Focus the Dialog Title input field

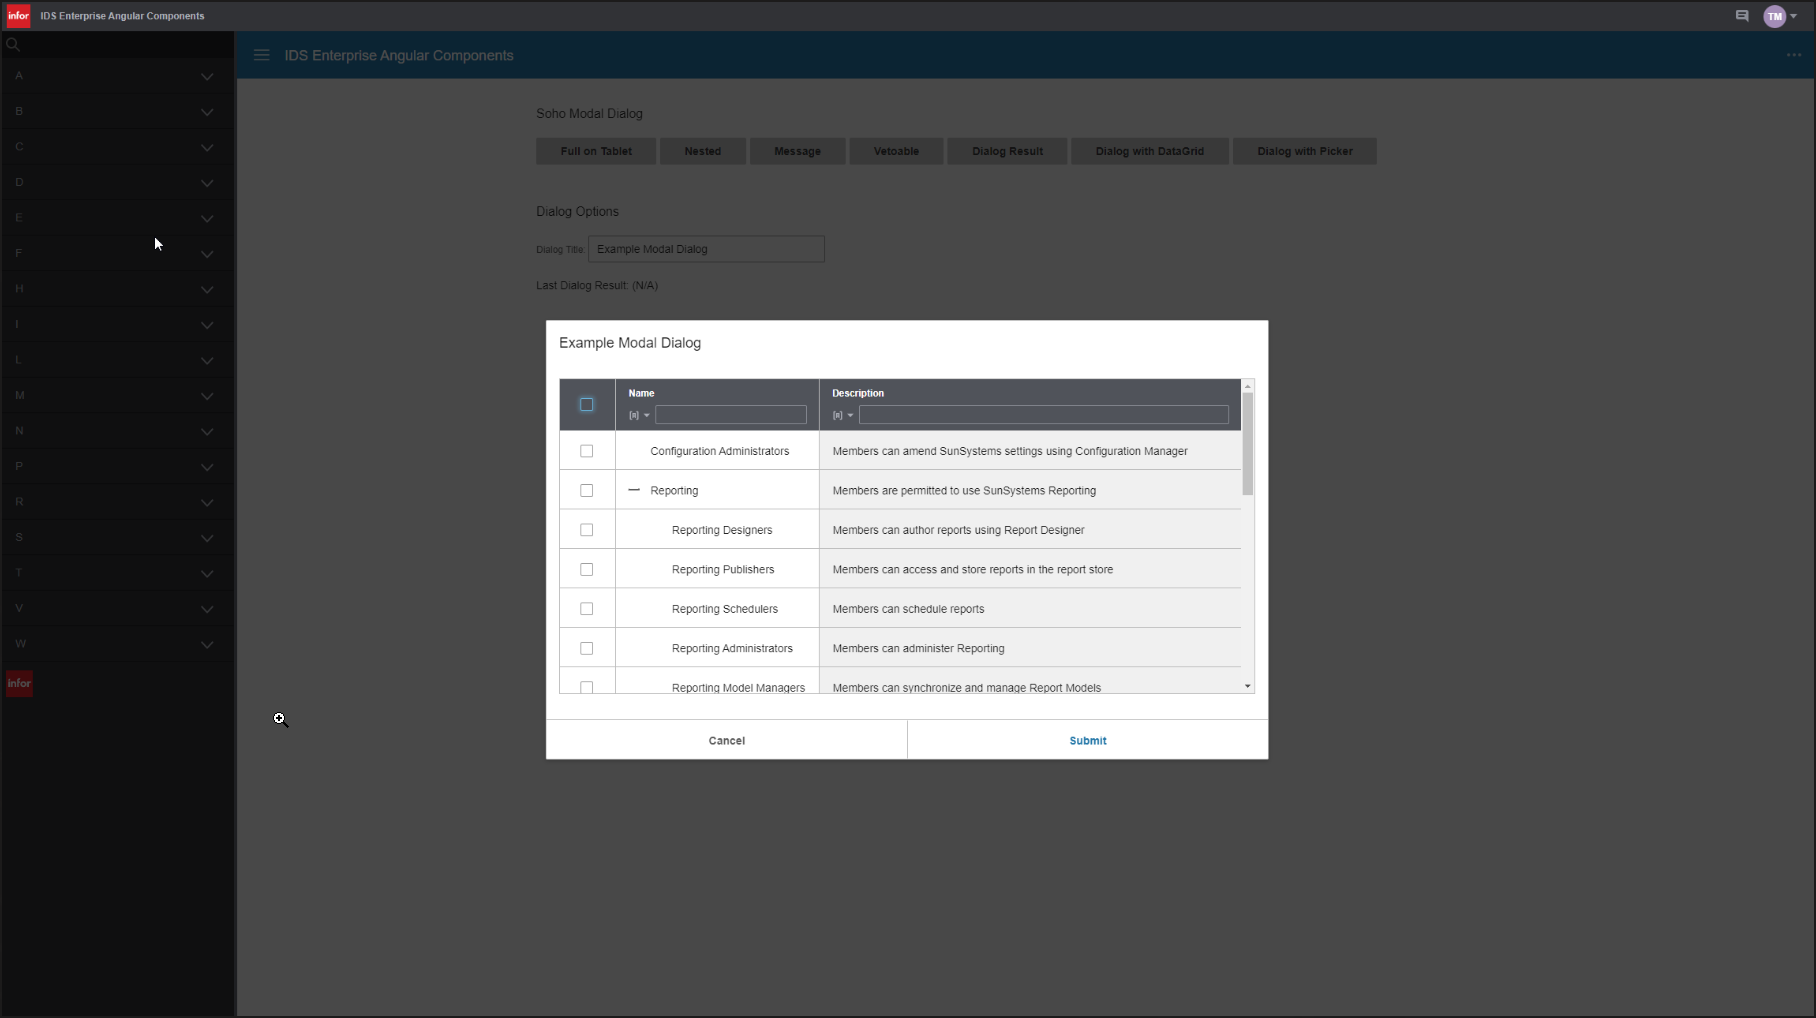(x=706, y=249)
